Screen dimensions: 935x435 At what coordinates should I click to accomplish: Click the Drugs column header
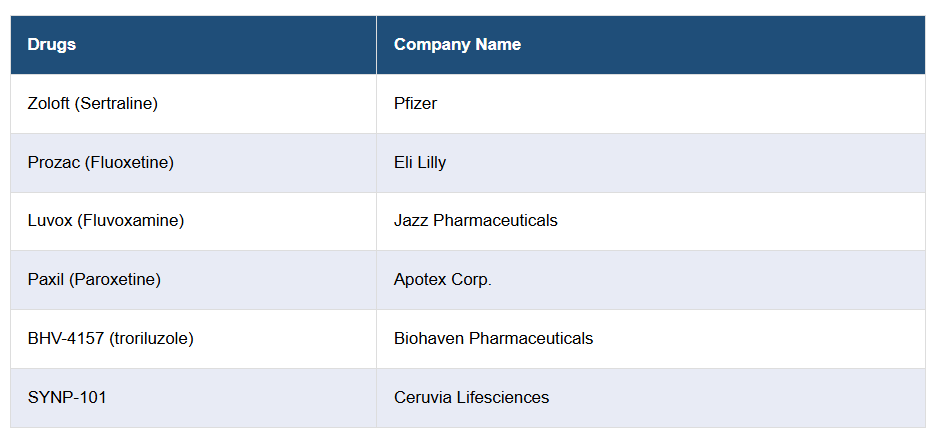[52, 45]
